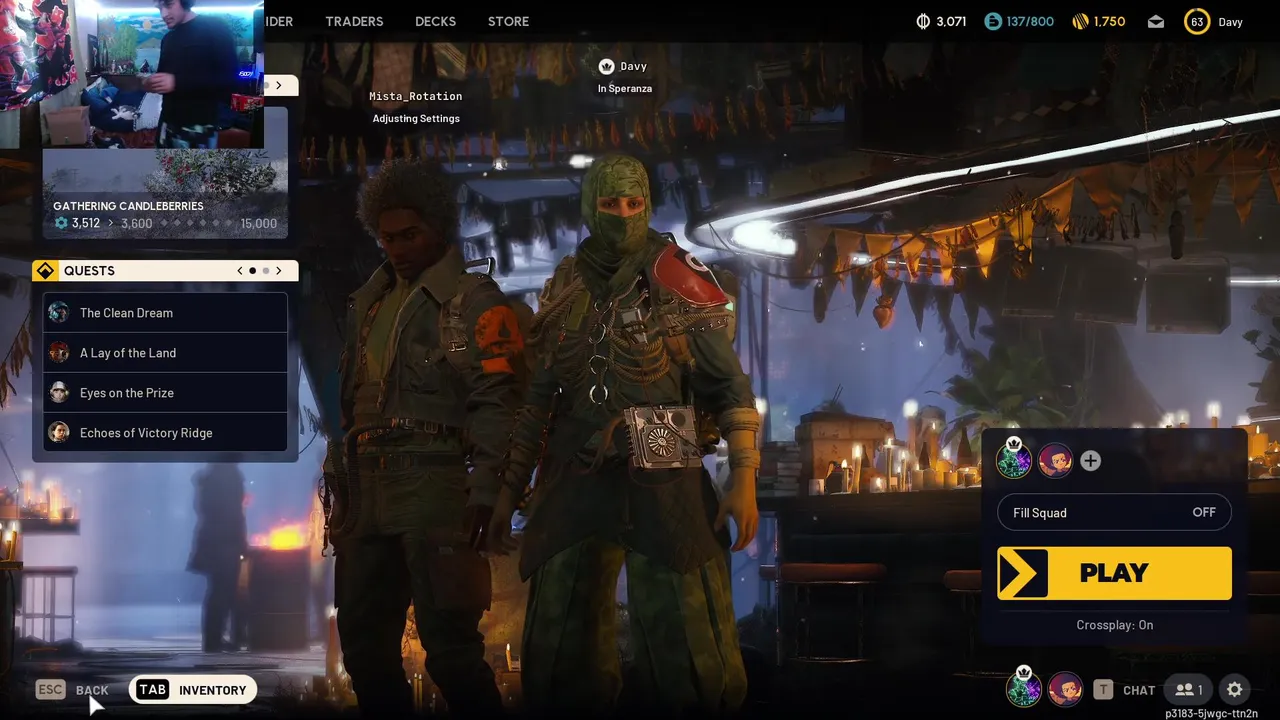Go to previous quests page arrow
Image resolution: width=1280 pixels, height=720 pixels.
[240, 271]
